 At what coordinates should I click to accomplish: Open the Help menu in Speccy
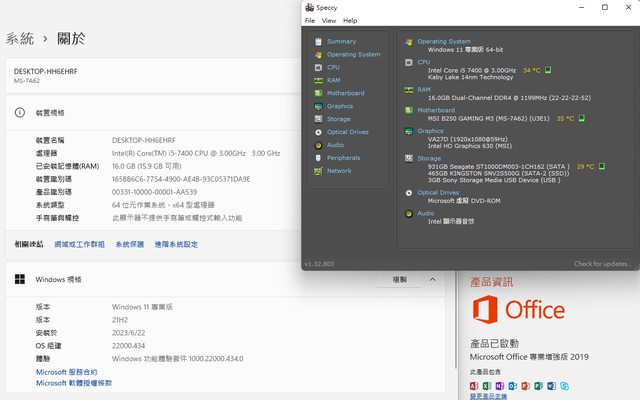click(350, 20)
